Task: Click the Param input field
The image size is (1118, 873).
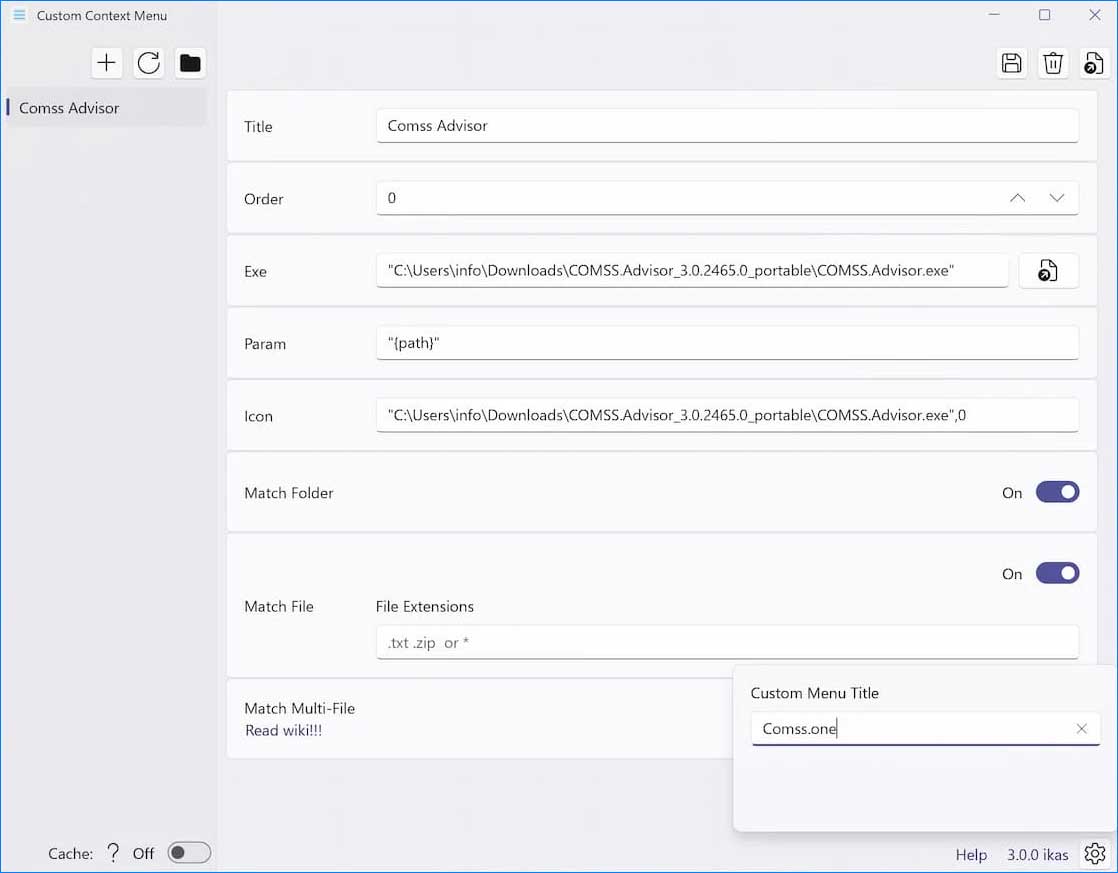Action: (x=727, y=343)
